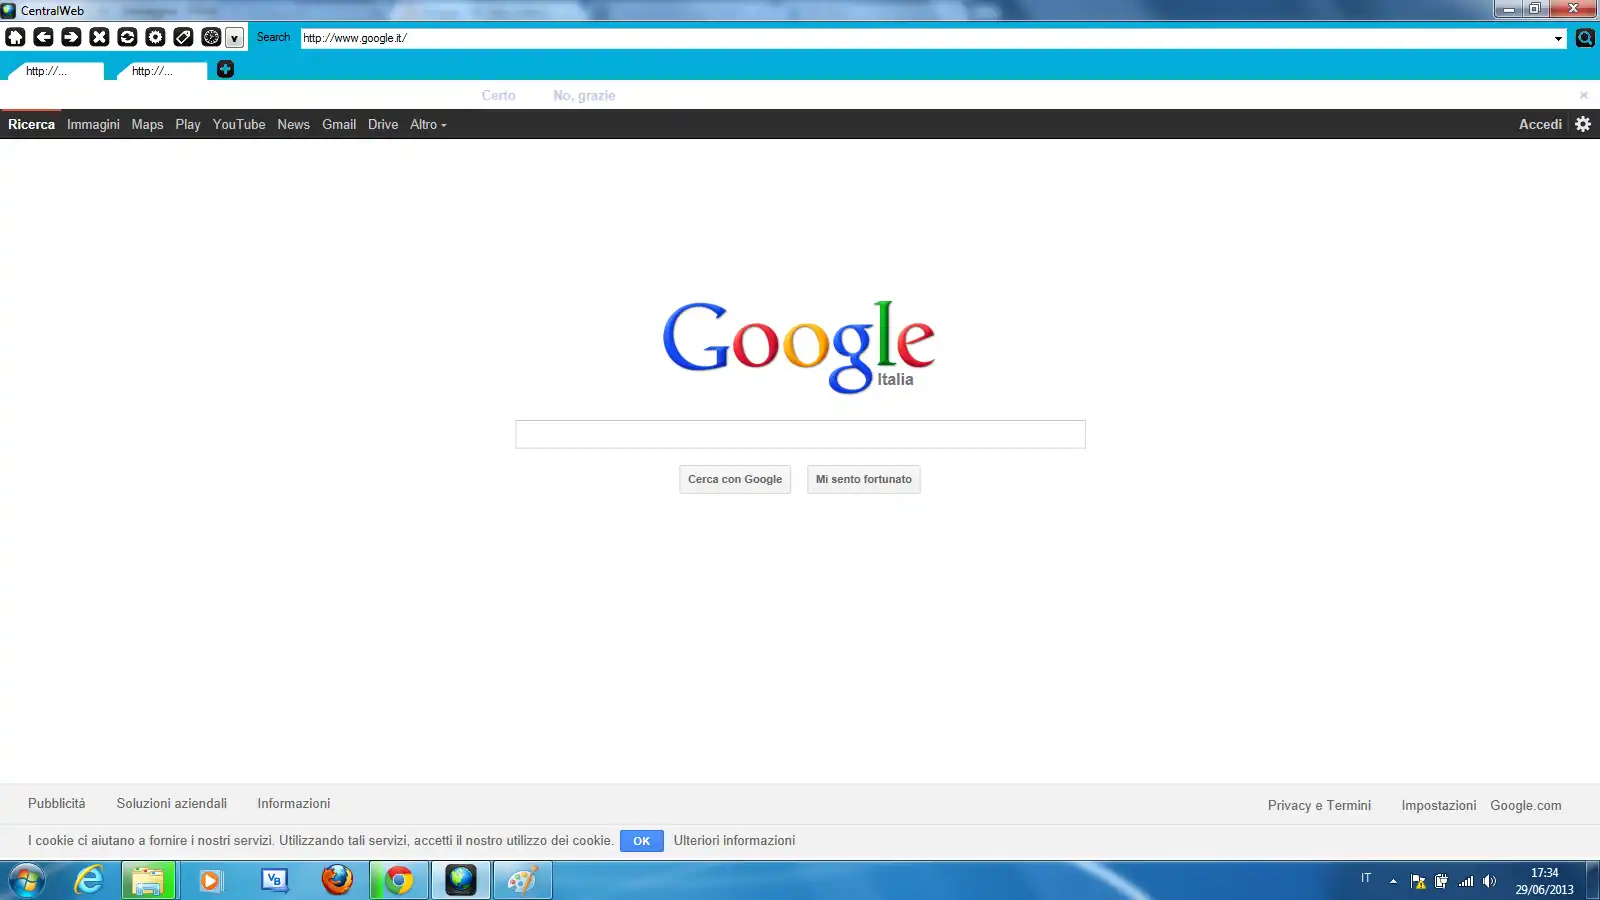The height and width of the screenshot is (900, 1600).
Task: Open the Windows Start menu orb
Action: [28, 881]
